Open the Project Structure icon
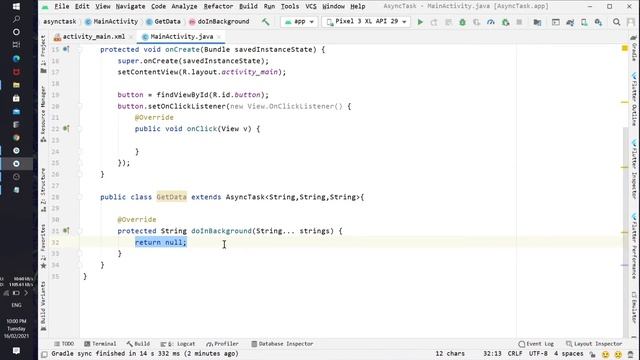The image size is (640, 360). click(537, 22)
